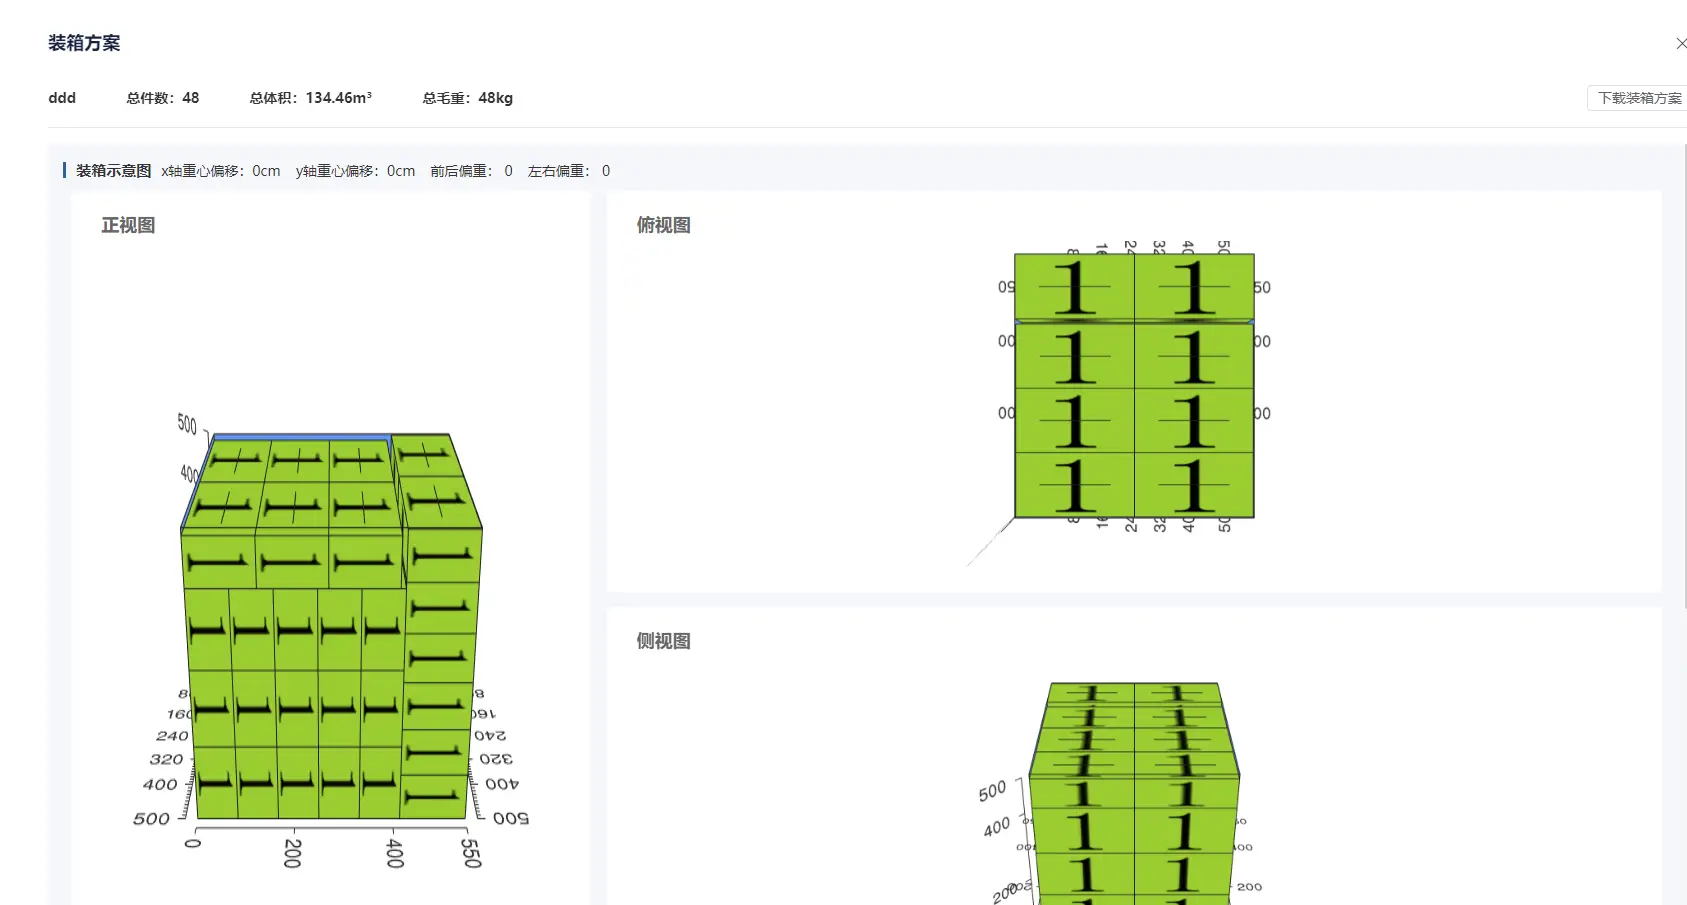The width and height of the screenshot is (1687, 905).
Task: Click the 下载装箱方案 button
Action: point(1638,98)
